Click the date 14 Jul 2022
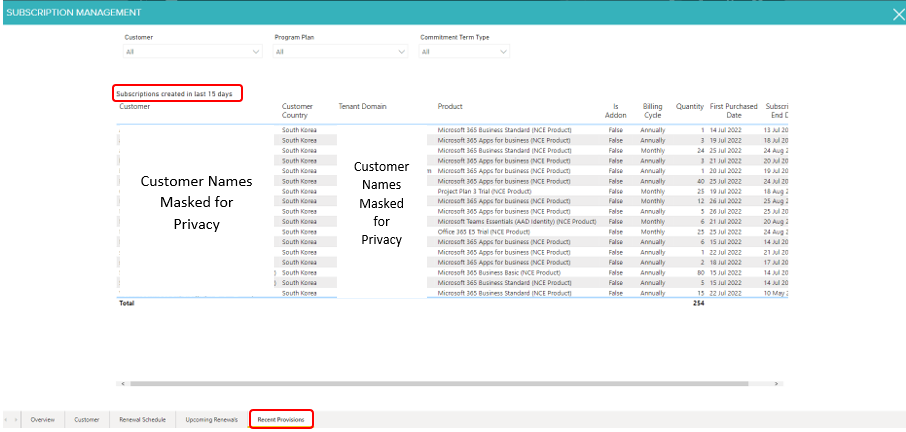 [x=726, y=131]
